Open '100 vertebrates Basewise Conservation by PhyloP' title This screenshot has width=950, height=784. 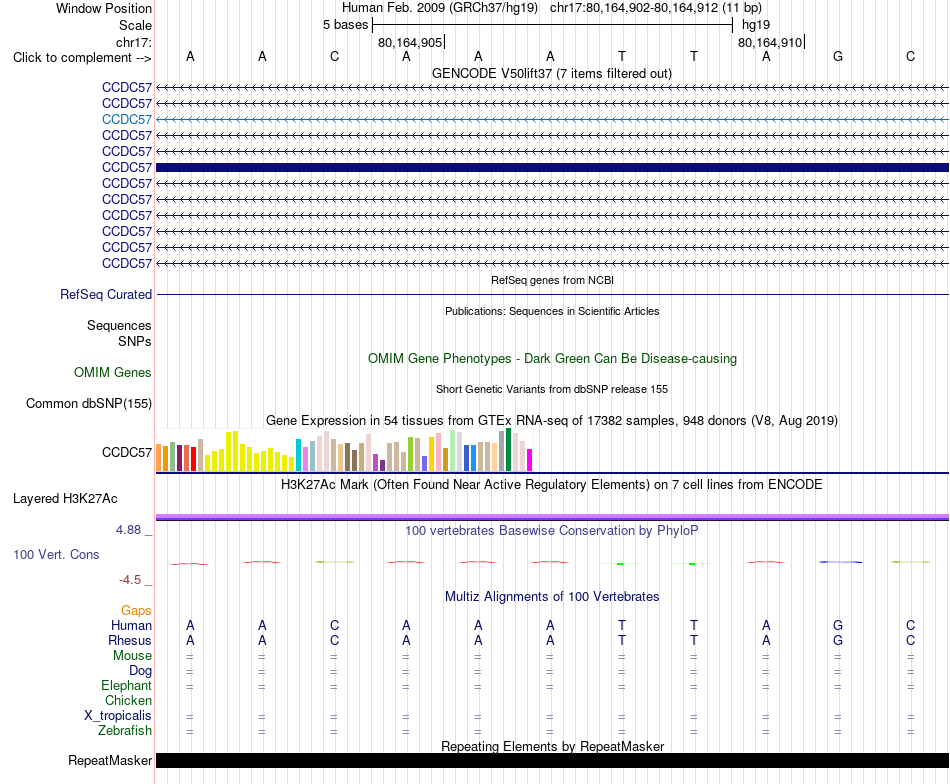552,531
